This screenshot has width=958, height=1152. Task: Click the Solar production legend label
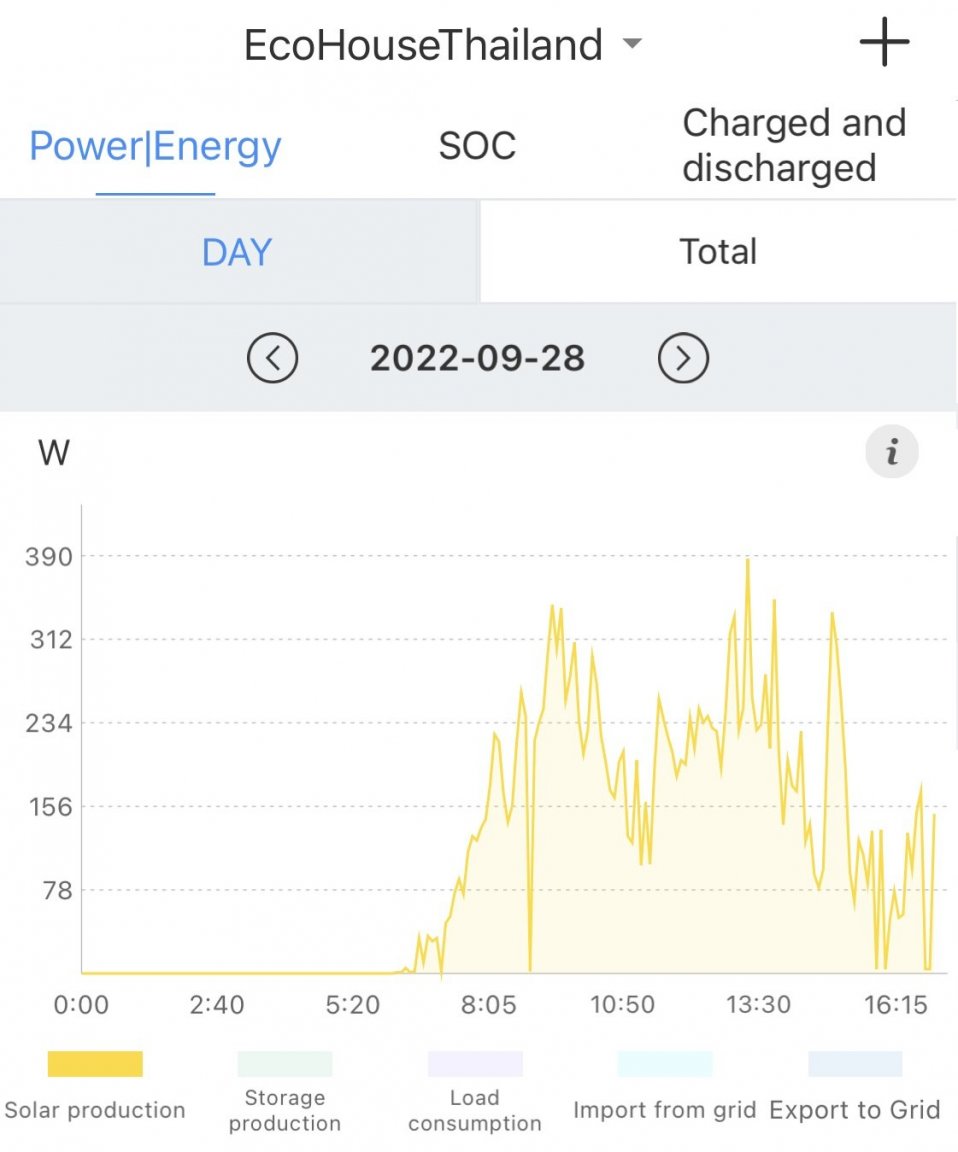pos(95,1109)
